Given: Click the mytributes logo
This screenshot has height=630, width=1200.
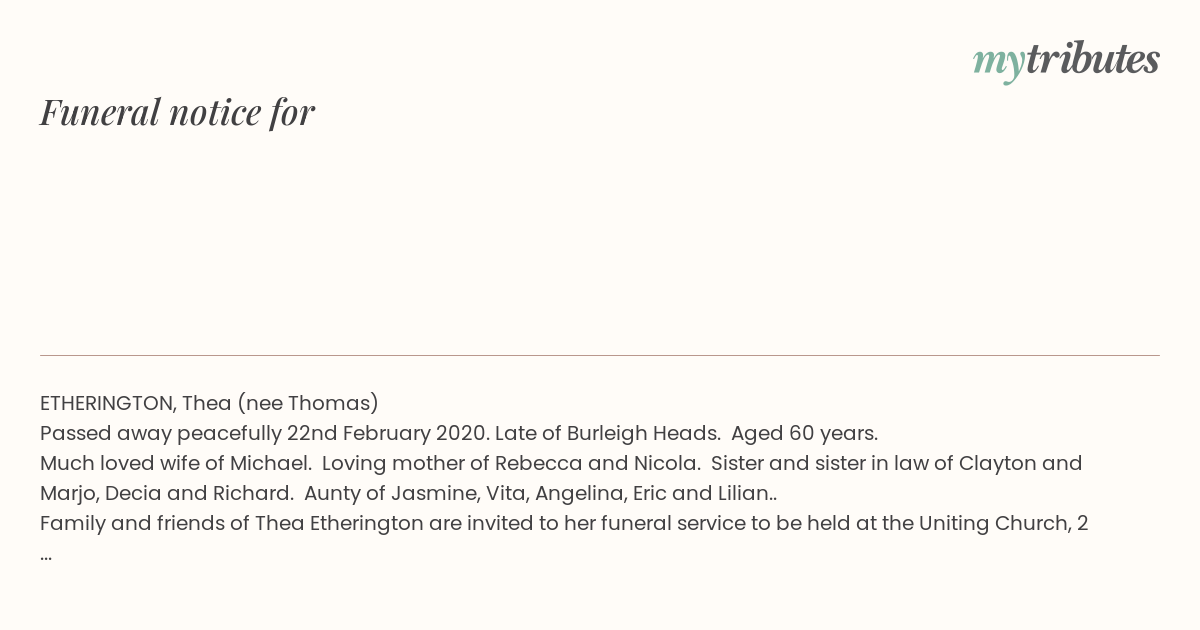Looking at the screenshot, I should 1066,61.
